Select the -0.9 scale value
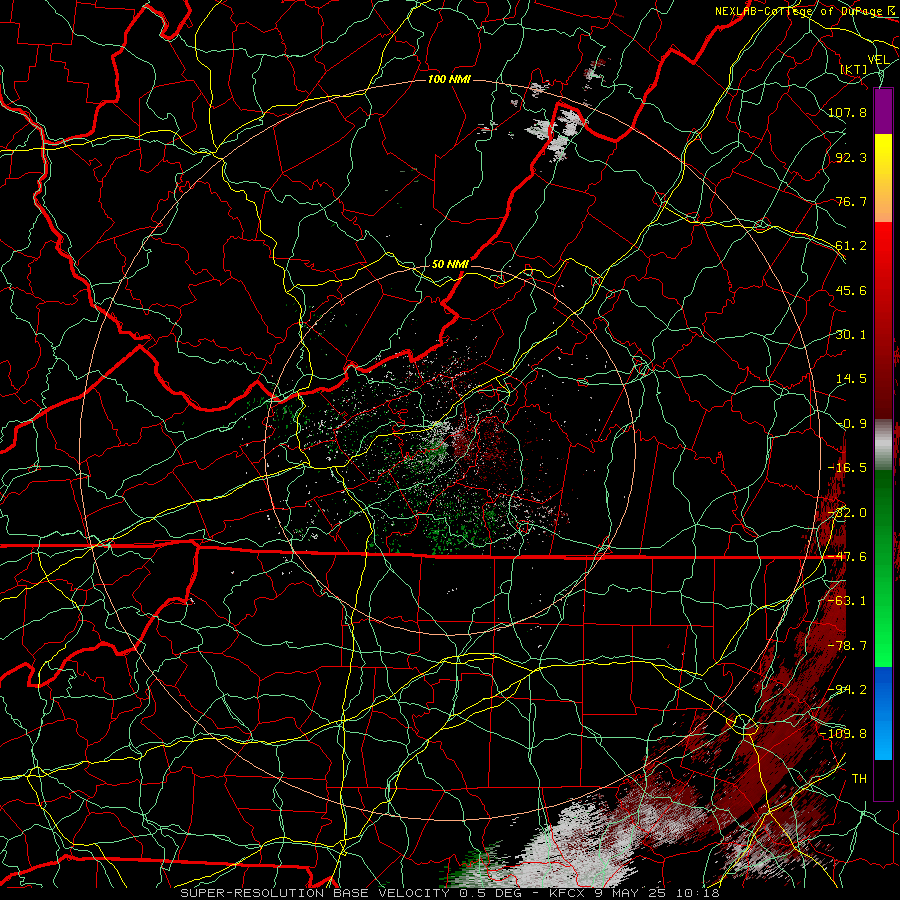900x900 pixels. (851, 424)
